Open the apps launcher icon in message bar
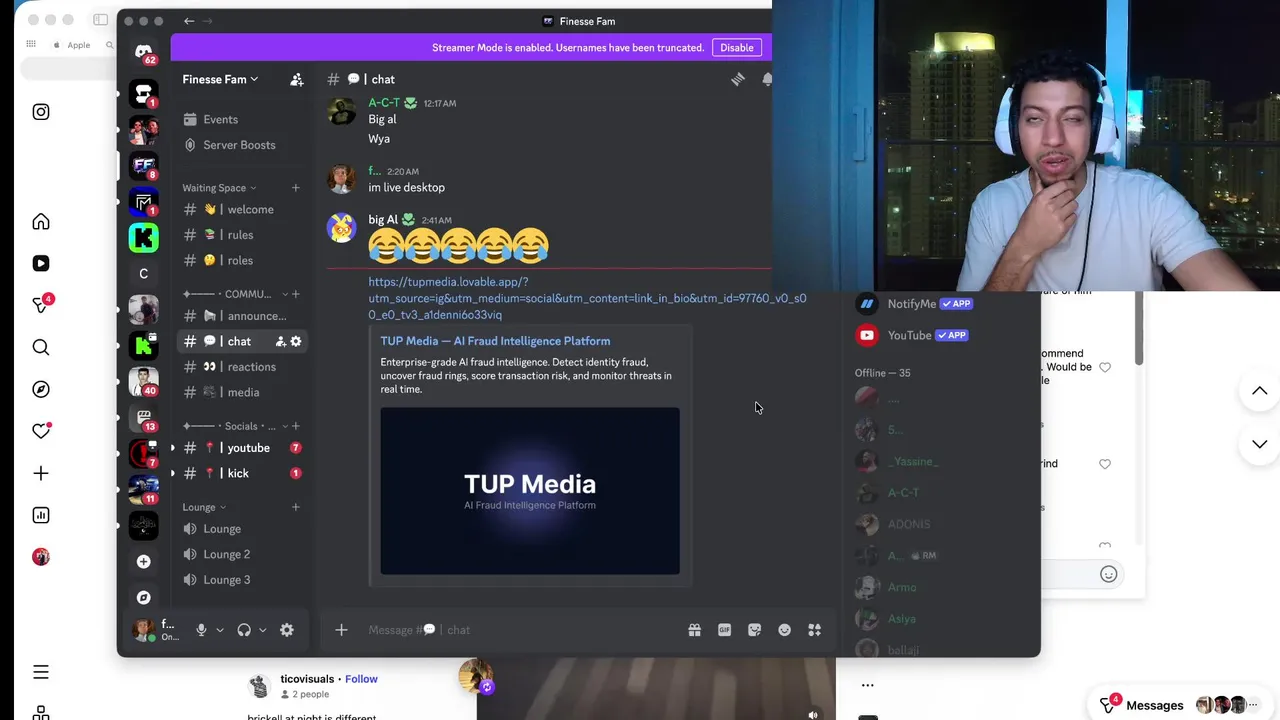Screen dimensions: 1280x720 (814, 630)
